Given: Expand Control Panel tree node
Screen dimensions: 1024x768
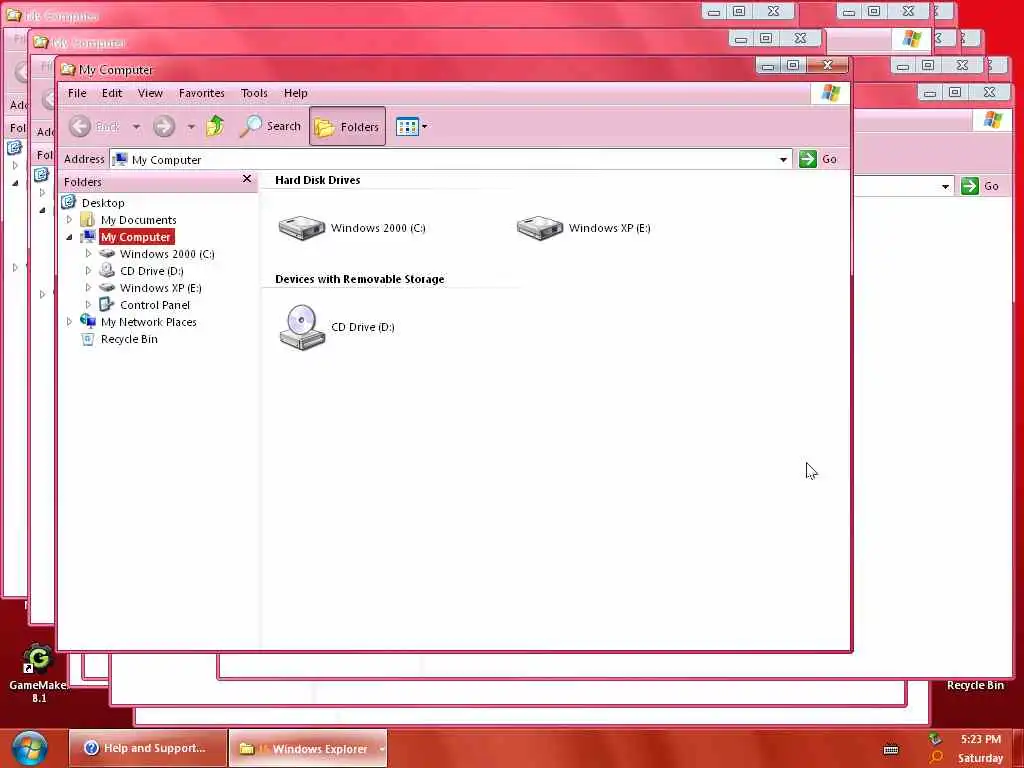Looking at the screenshot, I should point(88,304).
